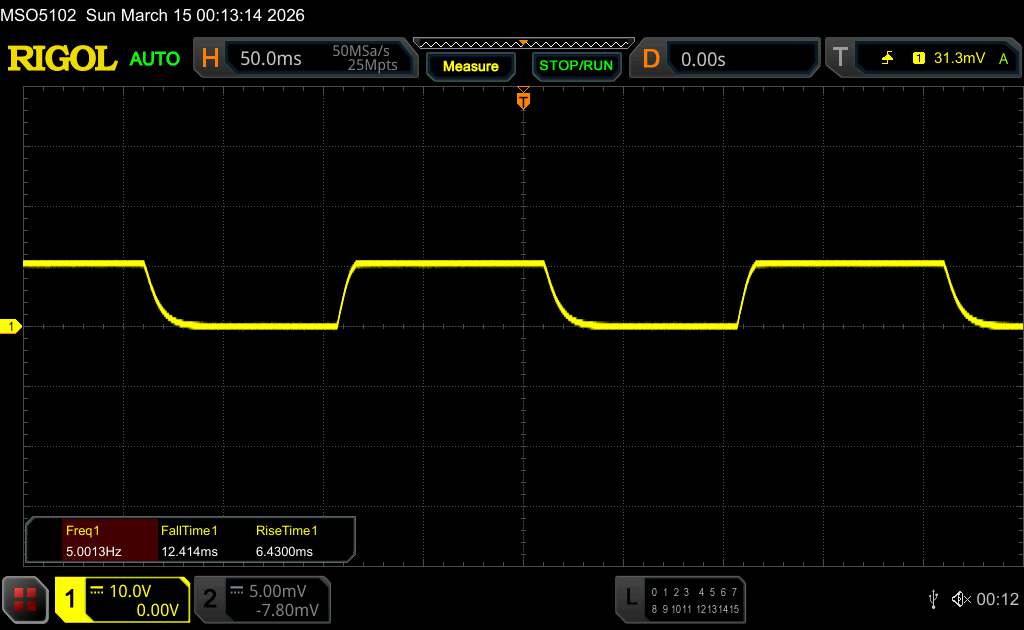Select the Freq1 measurement result

(x=93, y=540)
